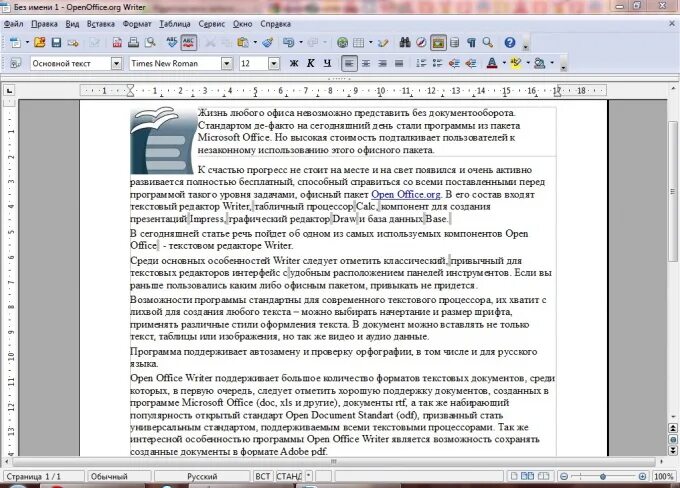Open the Вид menu
The width and height of the screenshot is (680, 488).
pos(72,24)
